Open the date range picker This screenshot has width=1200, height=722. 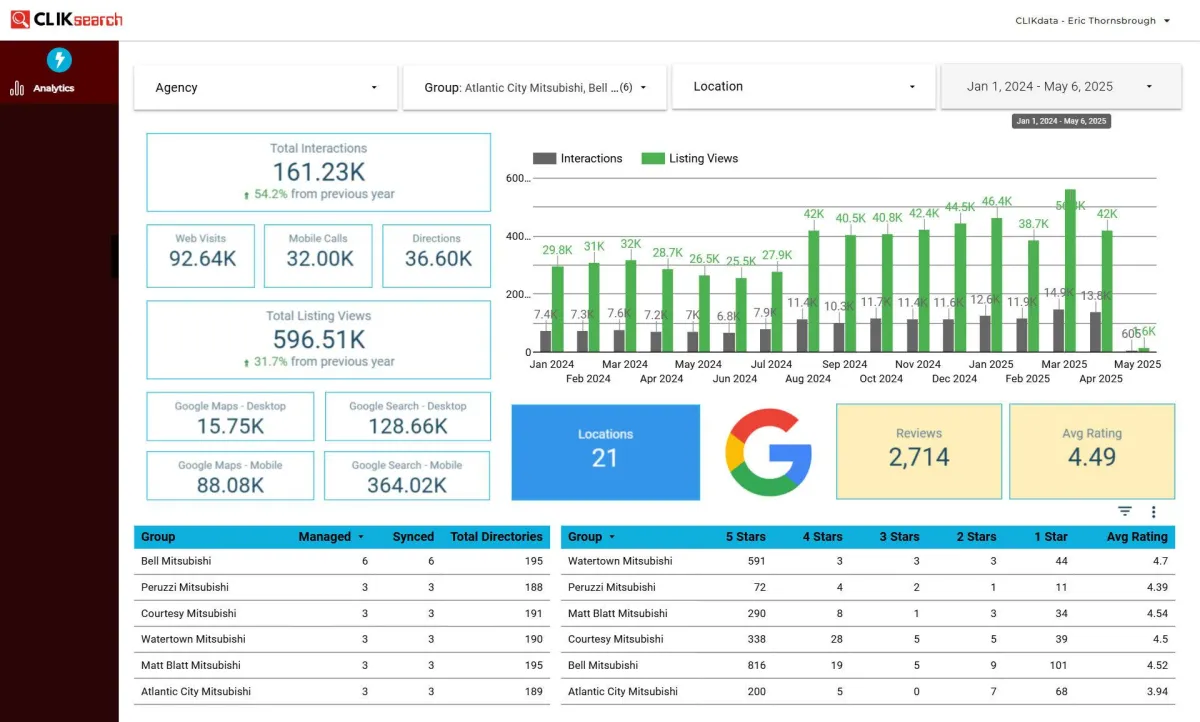tap(1060, 87)
